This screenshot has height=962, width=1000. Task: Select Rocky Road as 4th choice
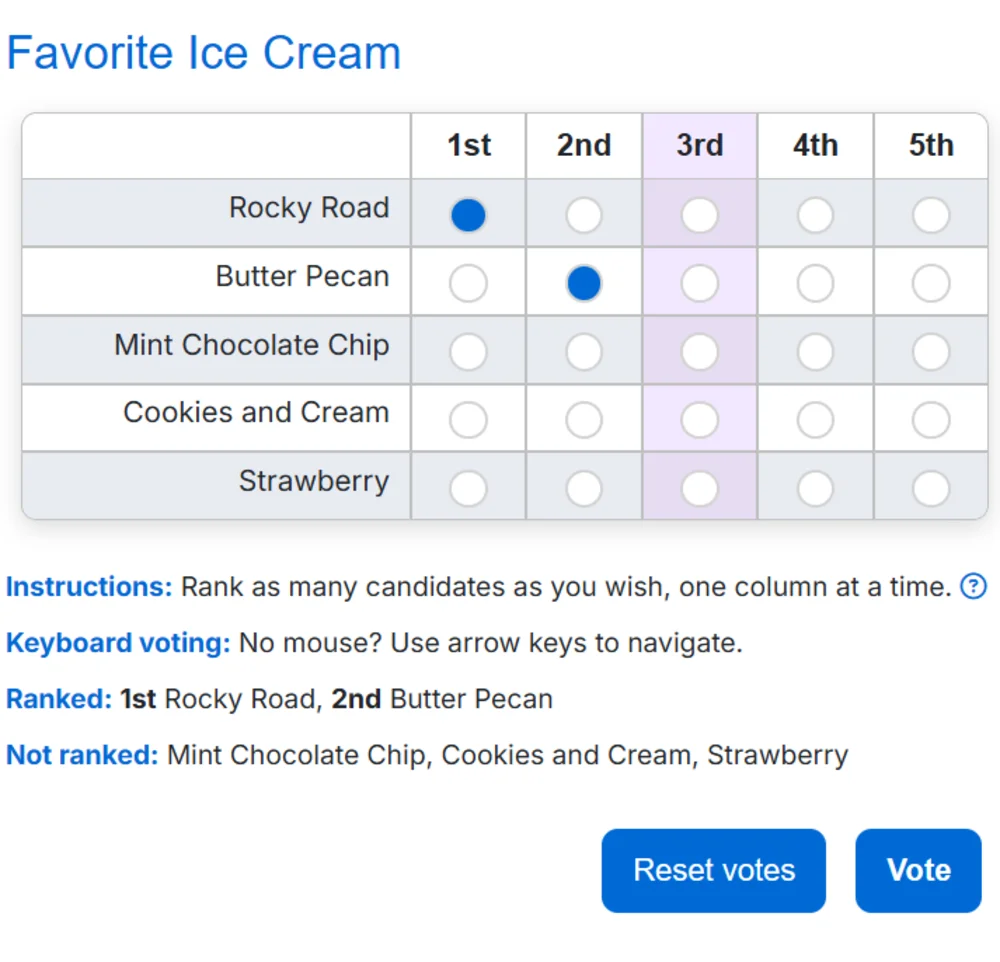(815, 214)
